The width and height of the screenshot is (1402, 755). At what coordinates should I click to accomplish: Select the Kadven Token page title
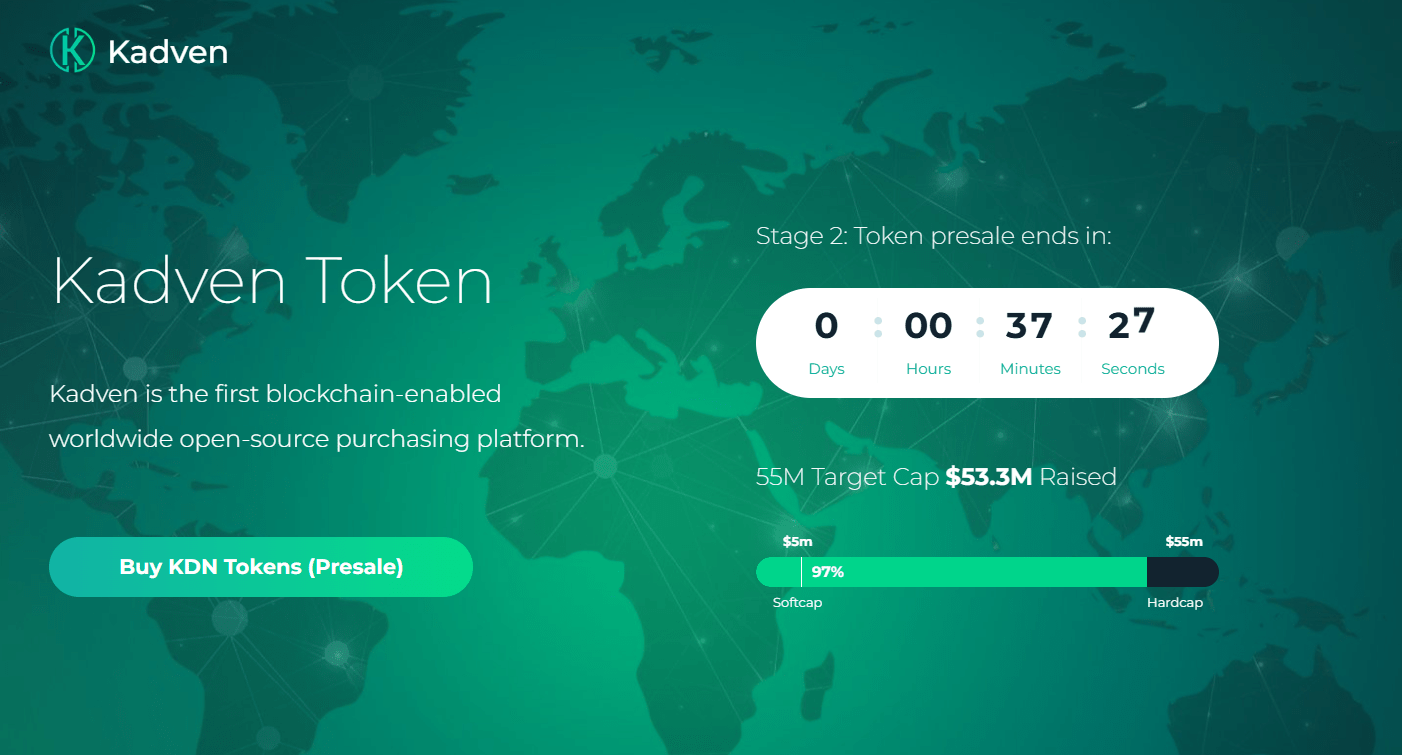click(271, 282)
